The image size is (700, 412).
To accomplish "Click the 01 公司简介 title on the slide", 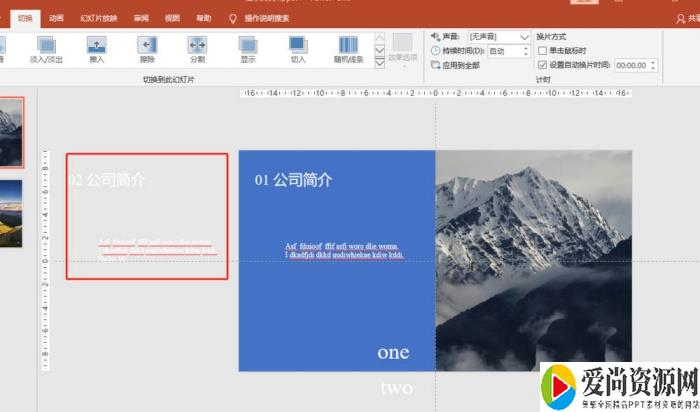I will 293,180.
